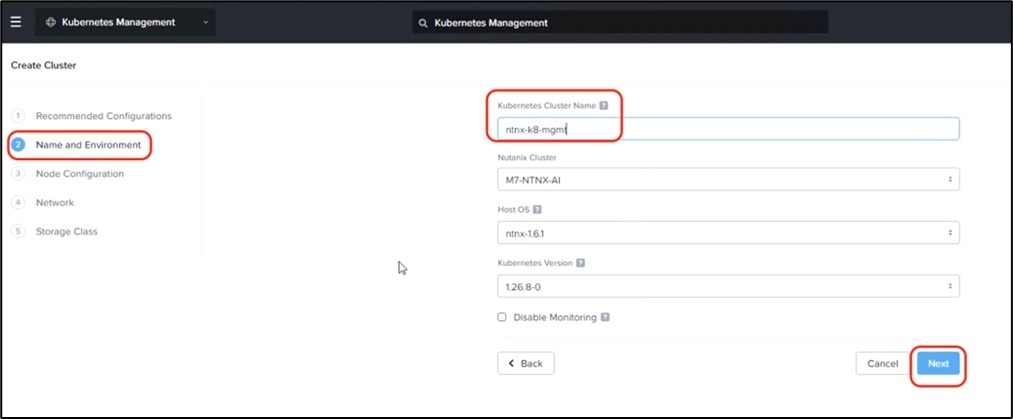Open the Host OS ntnx-1.6.1 dropdown
Image resolution: width=1013 pixels, height=419 pixels.
[x=728, y=232]
